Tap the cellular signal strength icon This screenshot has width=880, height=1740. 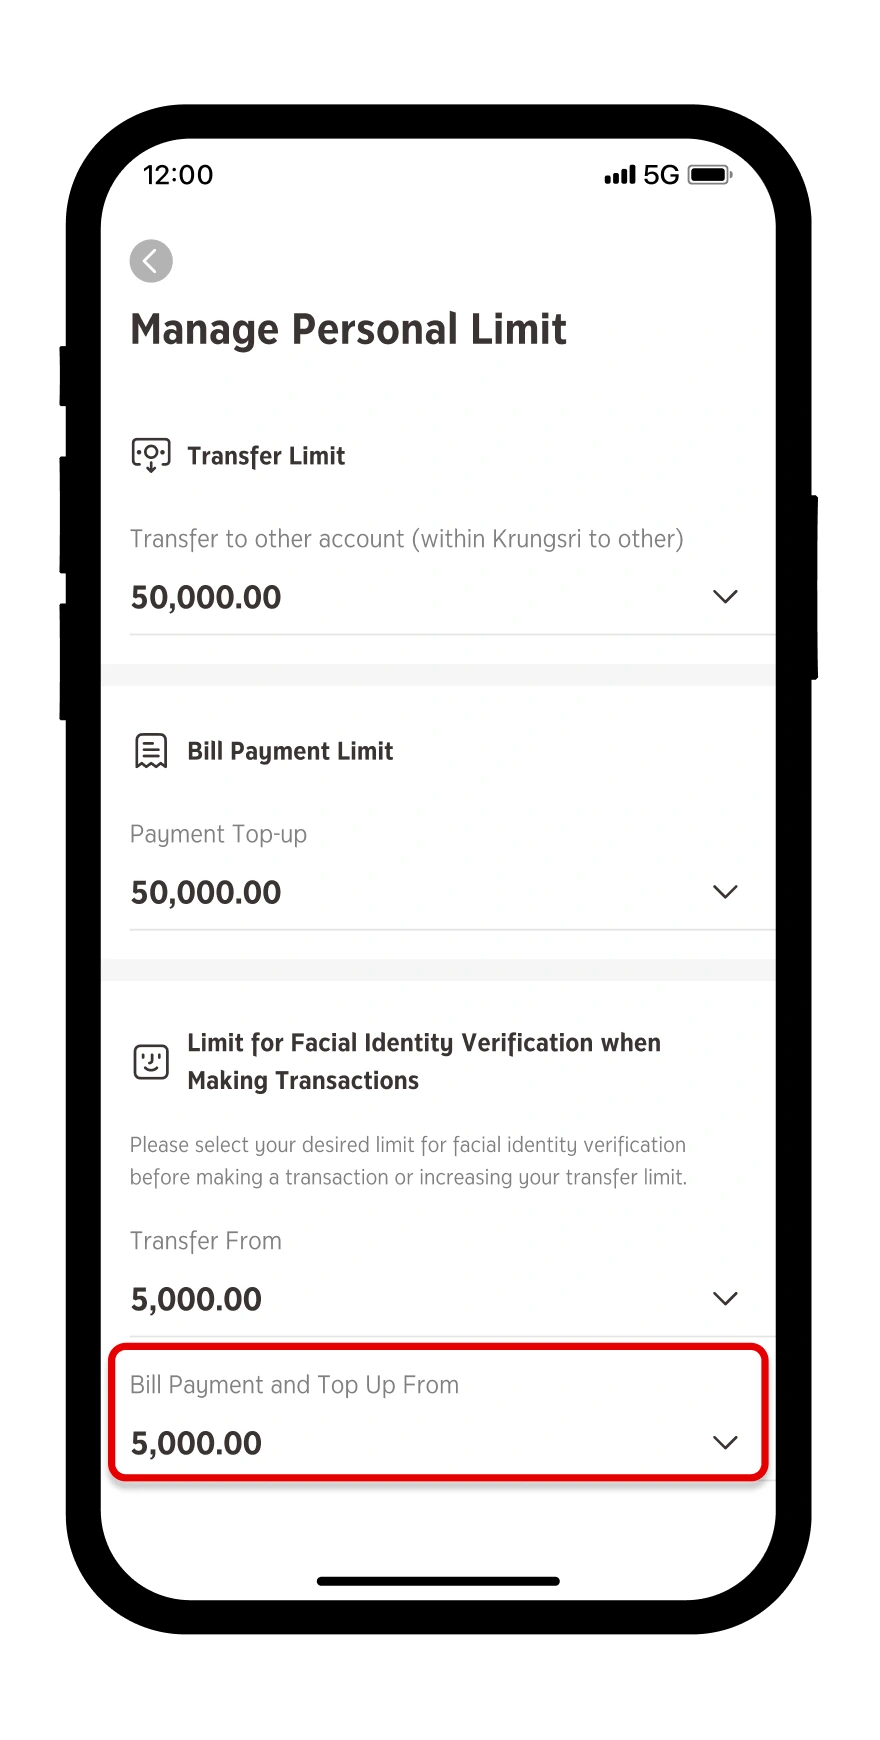point(619,175)
